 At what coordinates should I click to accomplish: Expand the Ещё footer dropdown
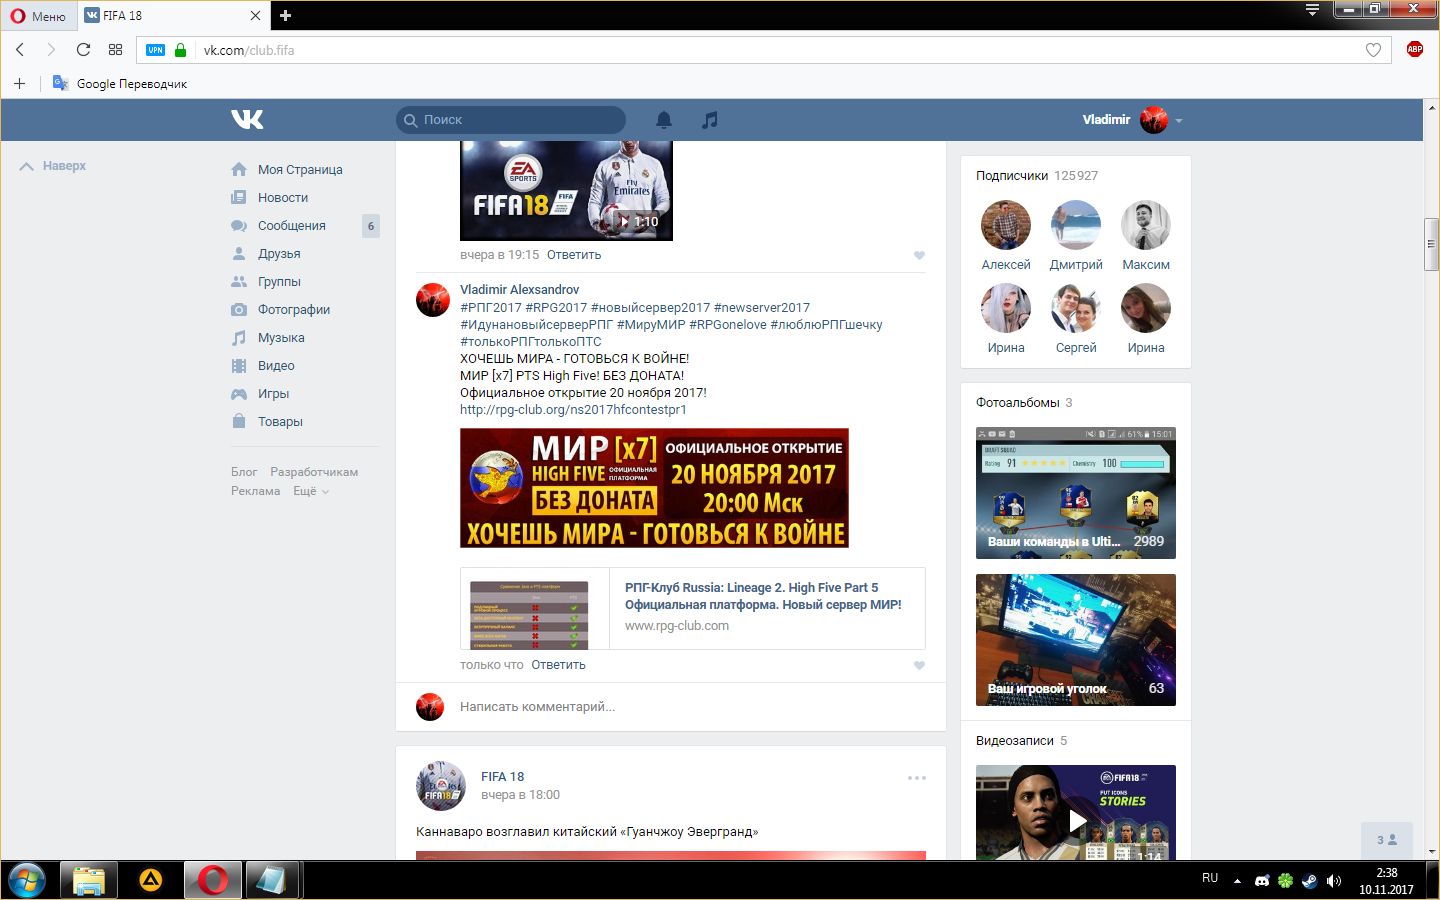[x=311, y=491]
